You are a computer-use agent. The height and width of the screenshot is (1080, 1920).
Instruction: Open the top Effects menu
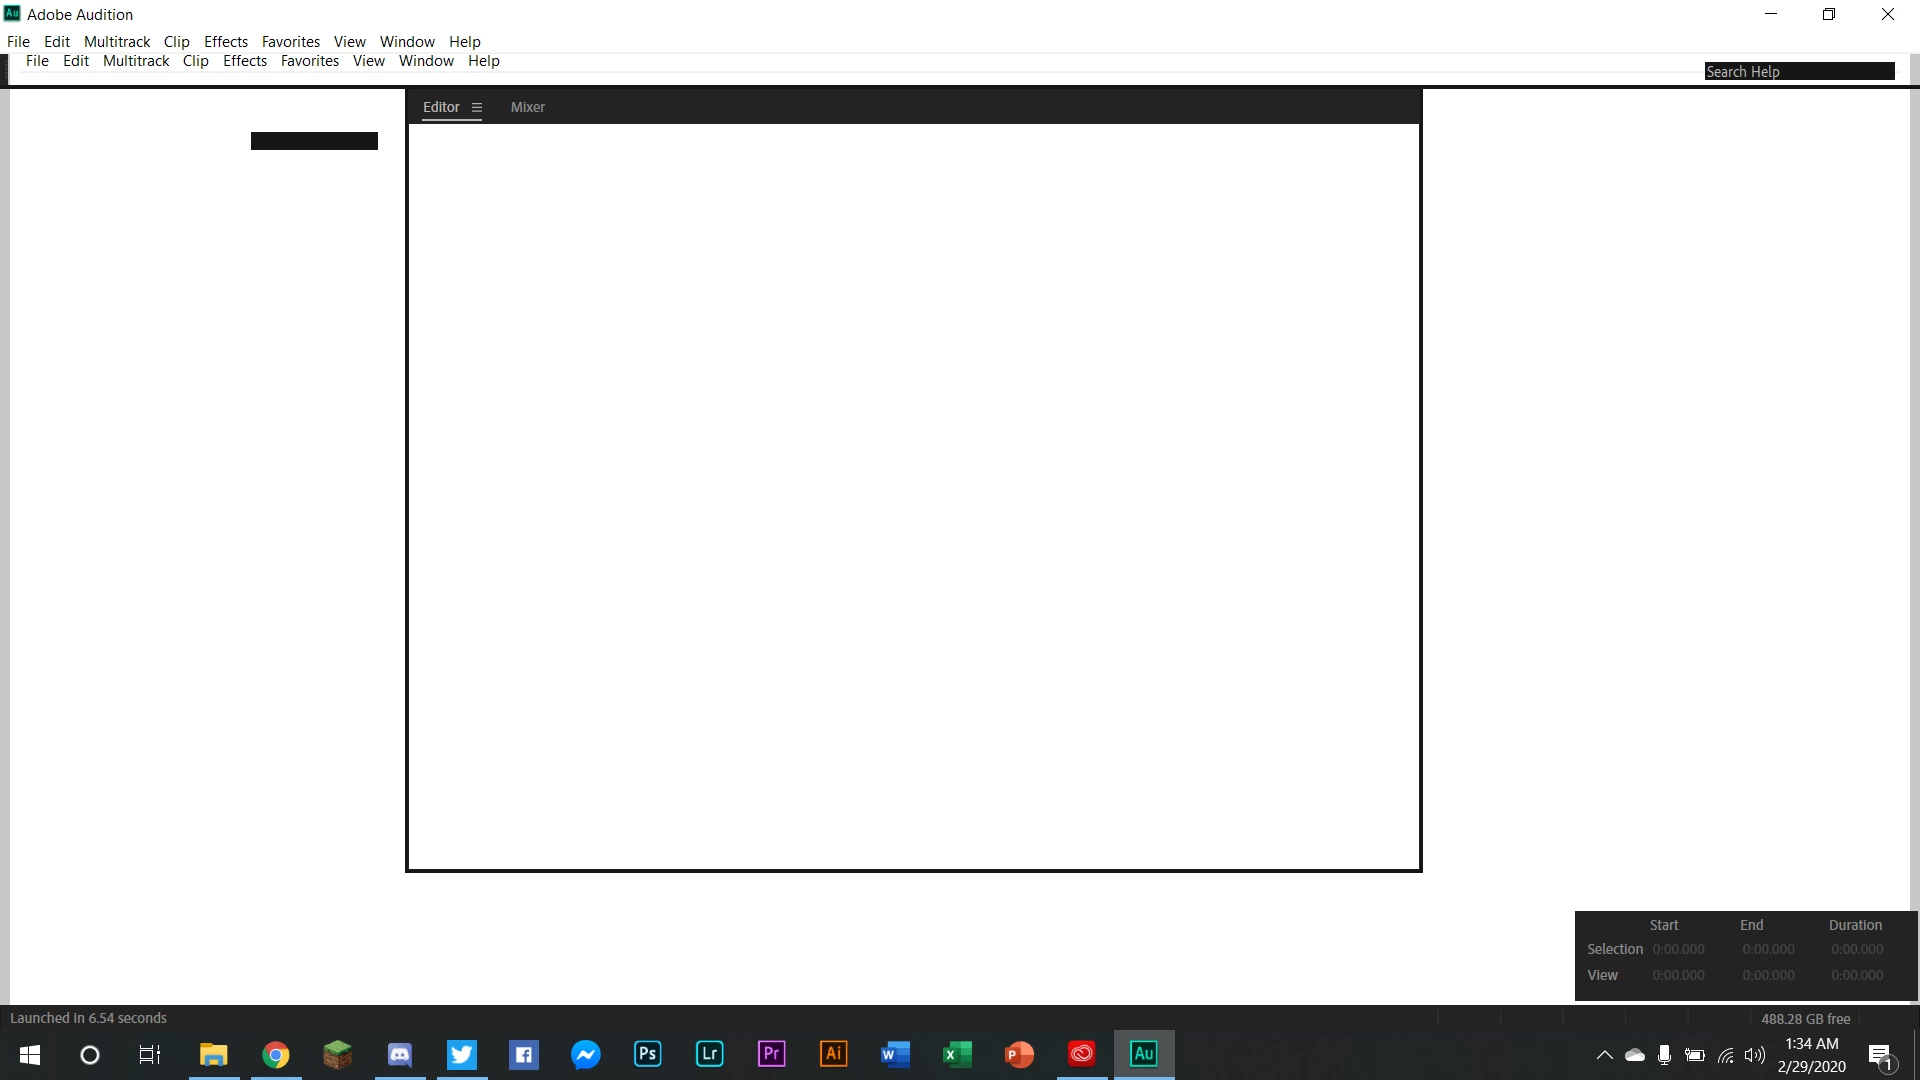pyautogui.click(x=226, y=41)
